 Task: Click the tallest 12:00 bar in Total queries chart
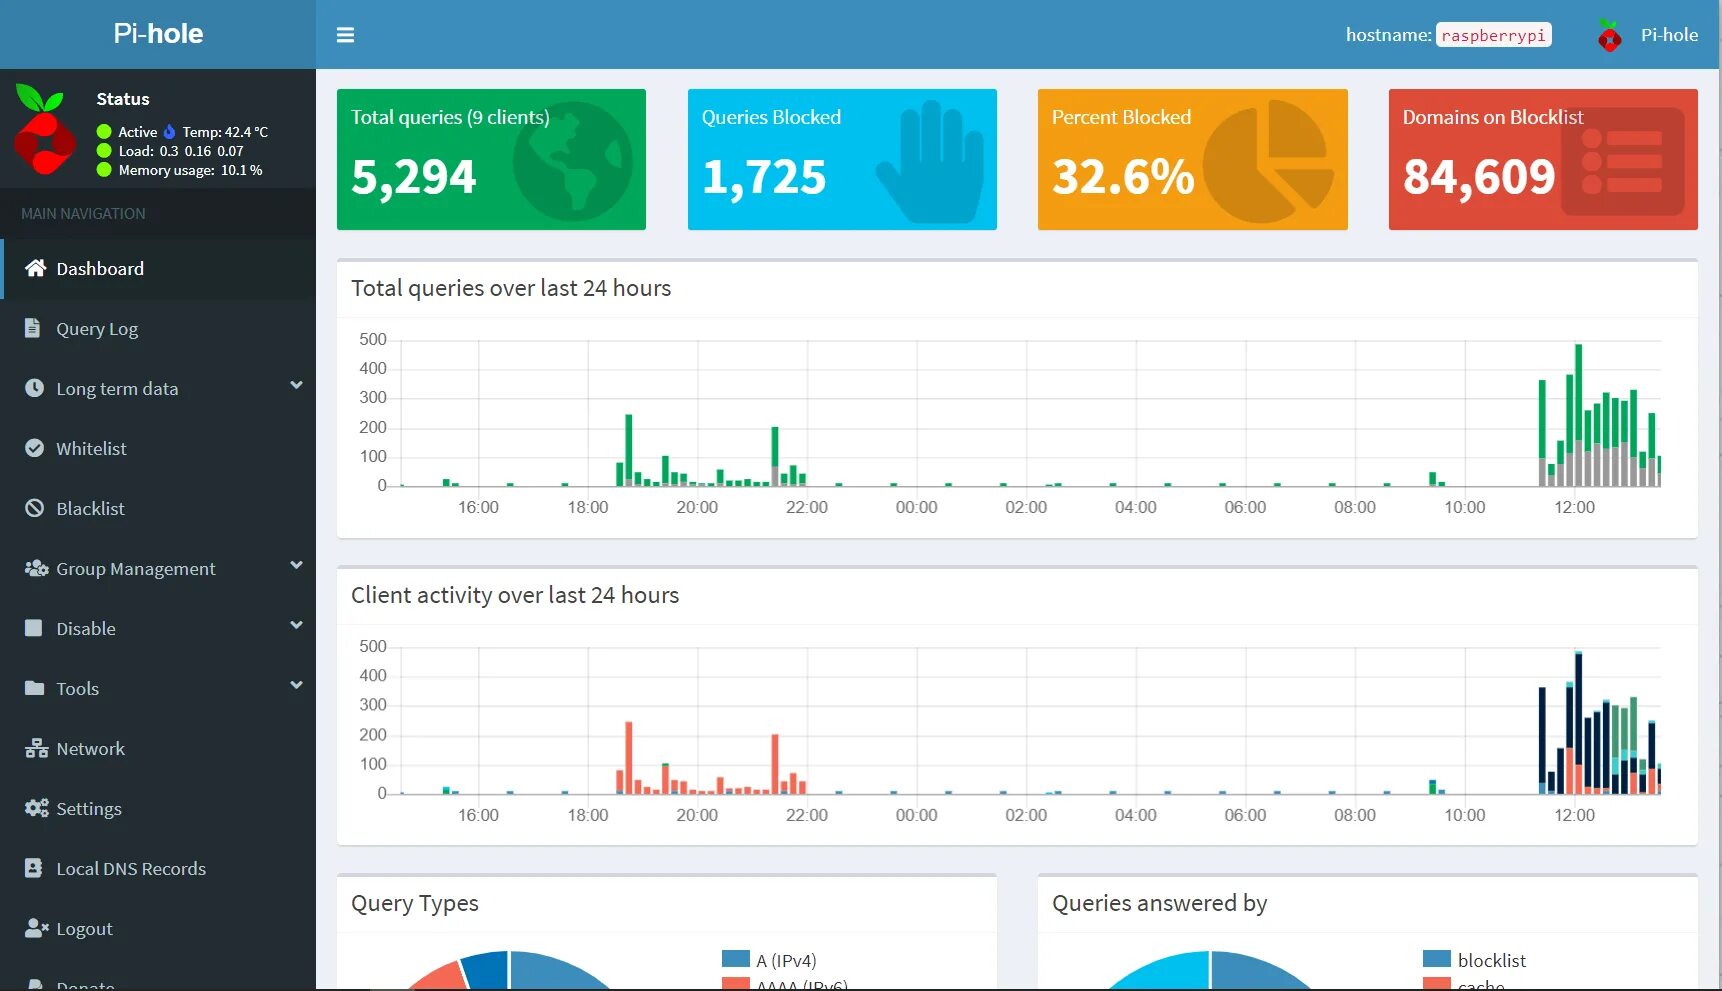pyautogui.click(x=1578, y=415)
